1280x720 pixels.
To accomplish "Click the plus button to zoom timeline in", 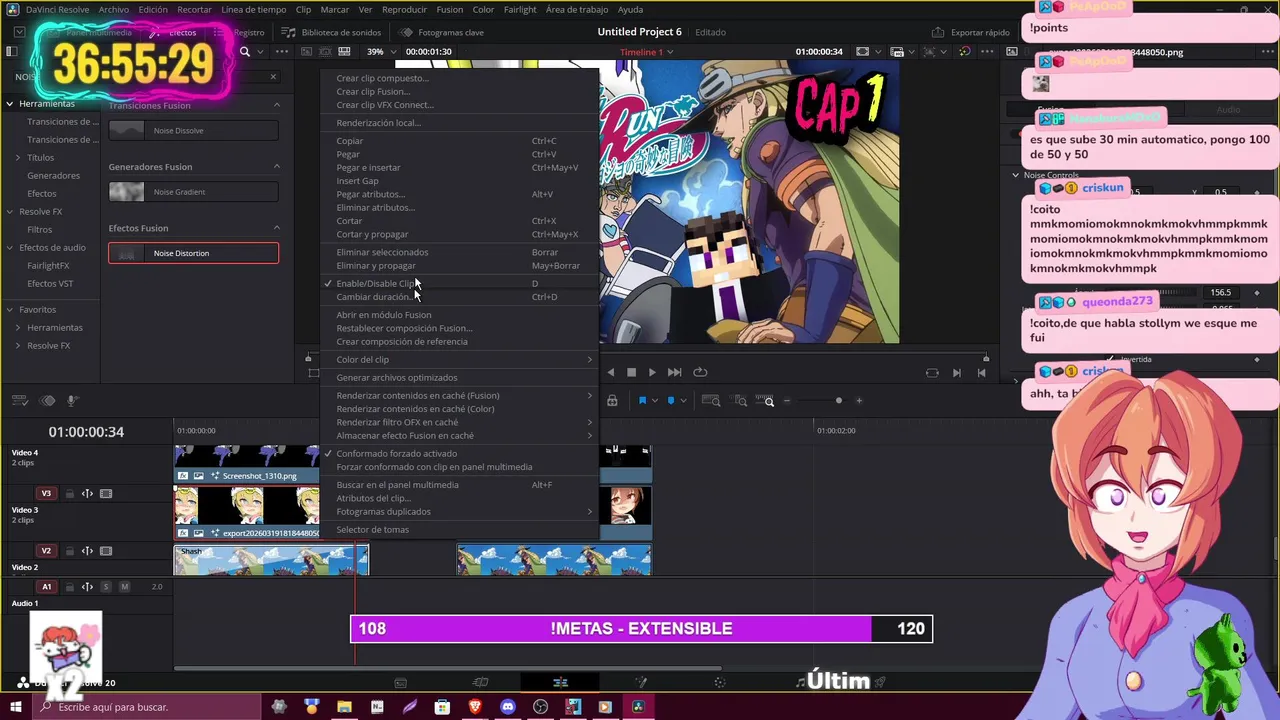I will [x=859, y=401].
